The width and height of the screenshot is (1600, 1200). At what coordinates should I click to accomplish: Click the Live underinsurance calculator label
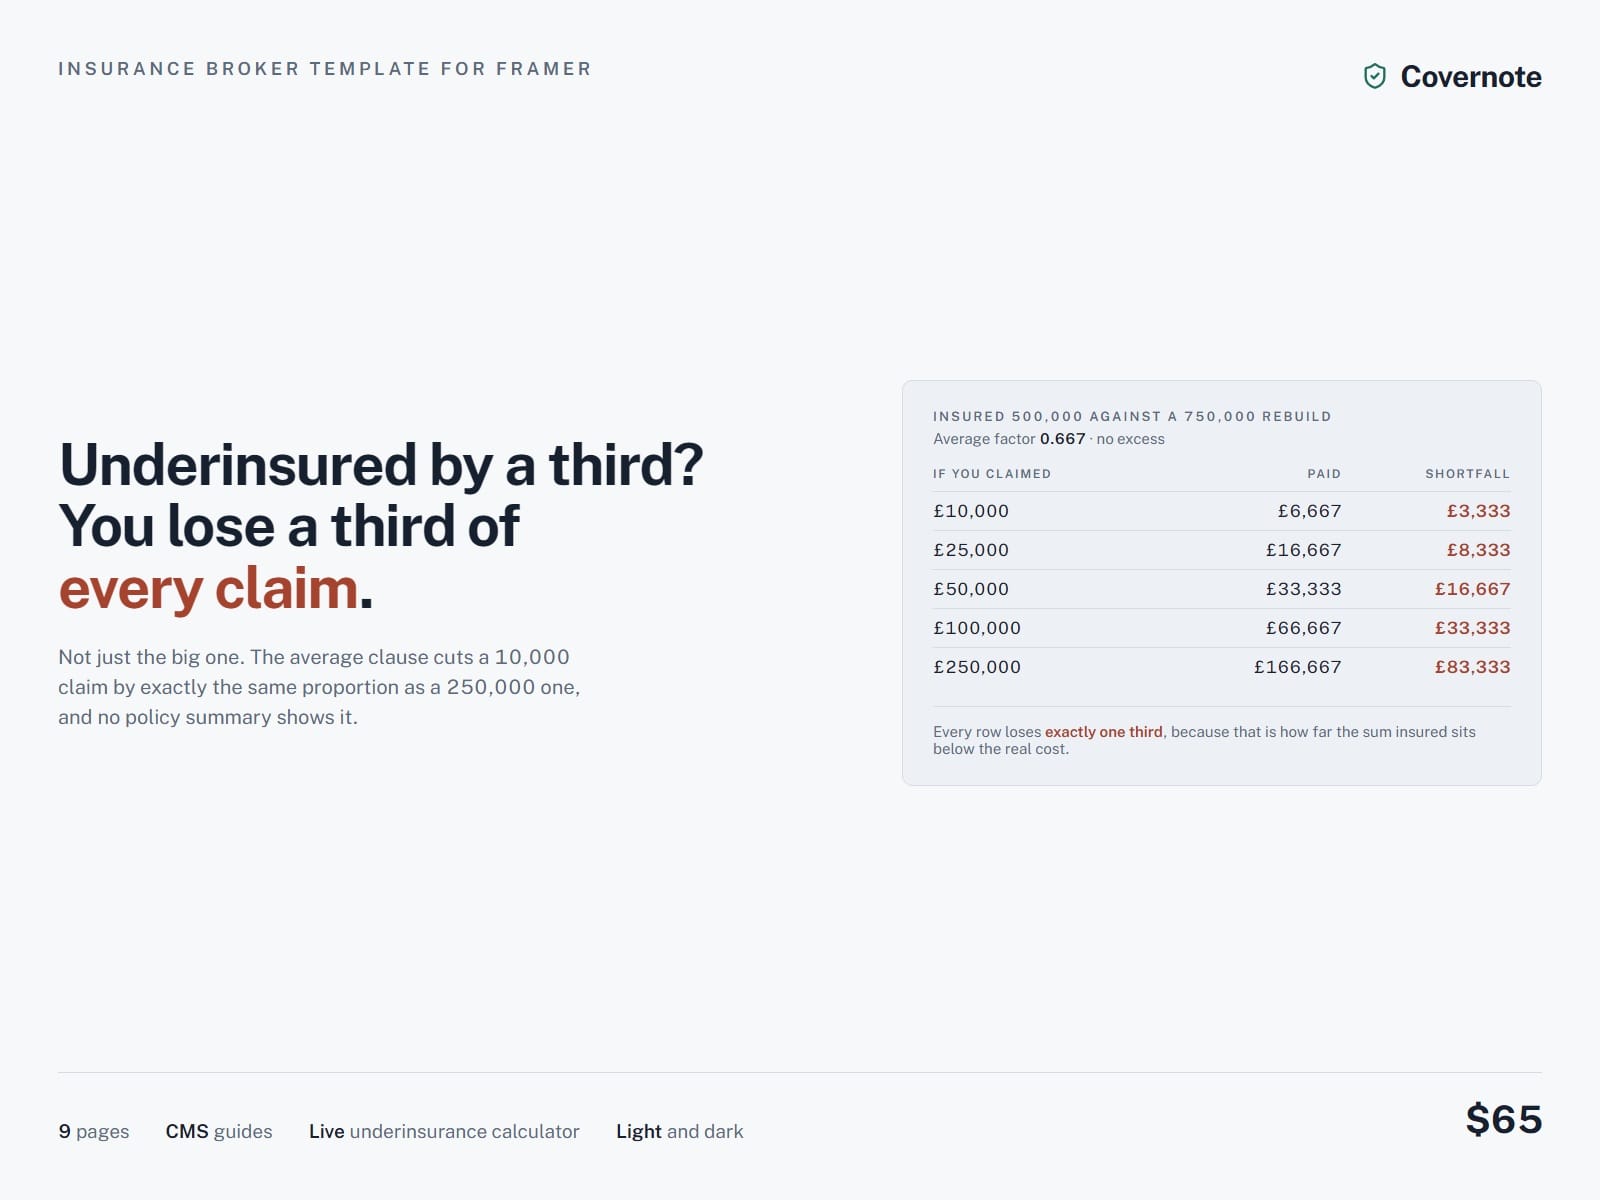click(x=444, y=1131)
